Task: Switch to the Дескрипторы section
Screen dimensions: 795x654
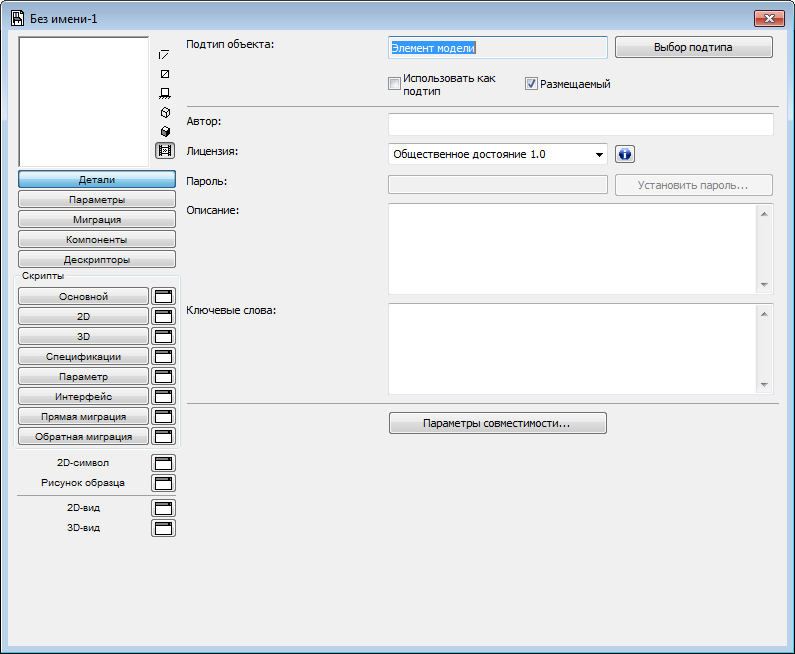Action: click(97, 260)
